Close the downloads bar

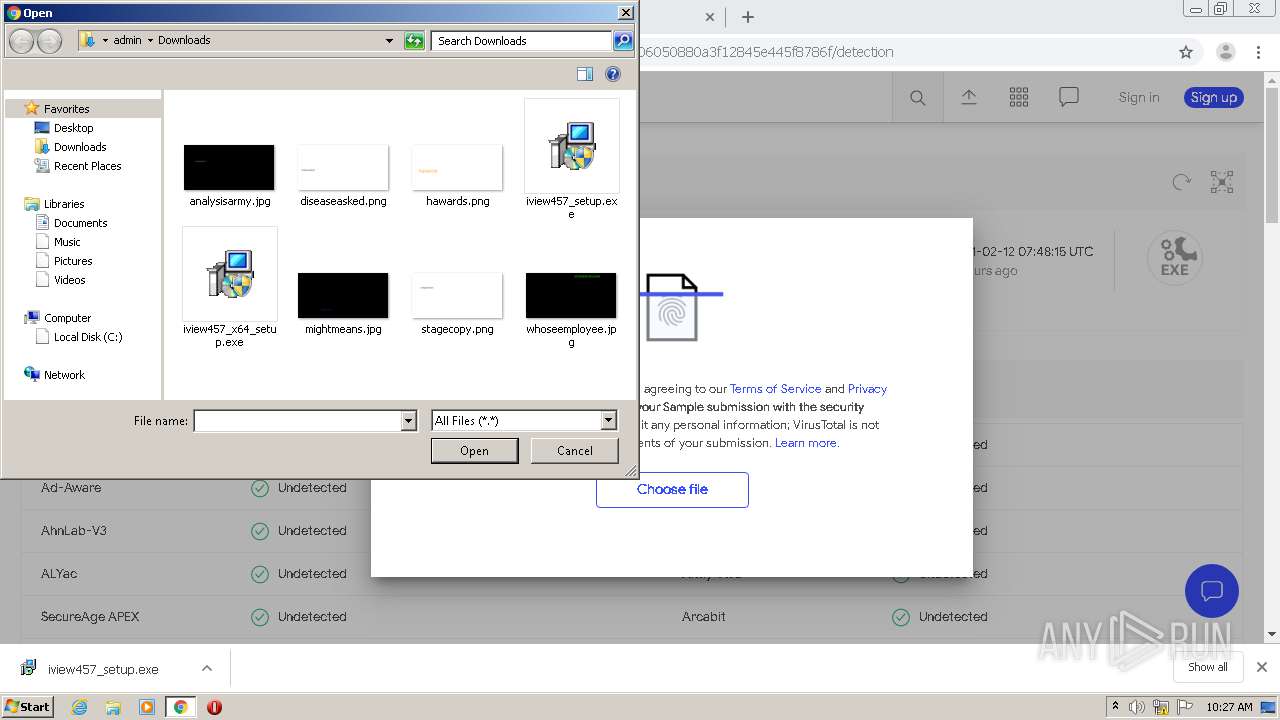tap(1262, 667)
